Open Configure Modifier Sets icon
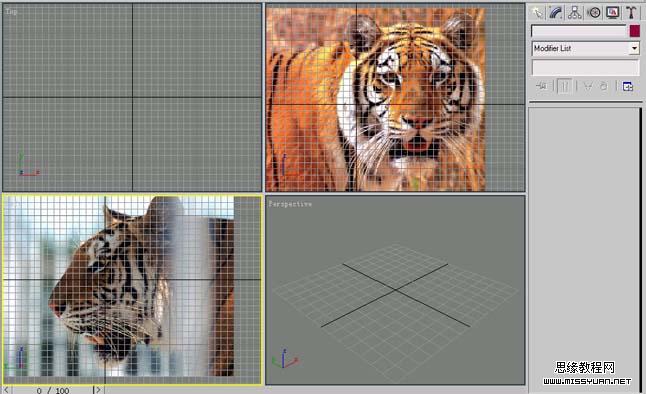The image size is (646, 394). coord(627,86)
